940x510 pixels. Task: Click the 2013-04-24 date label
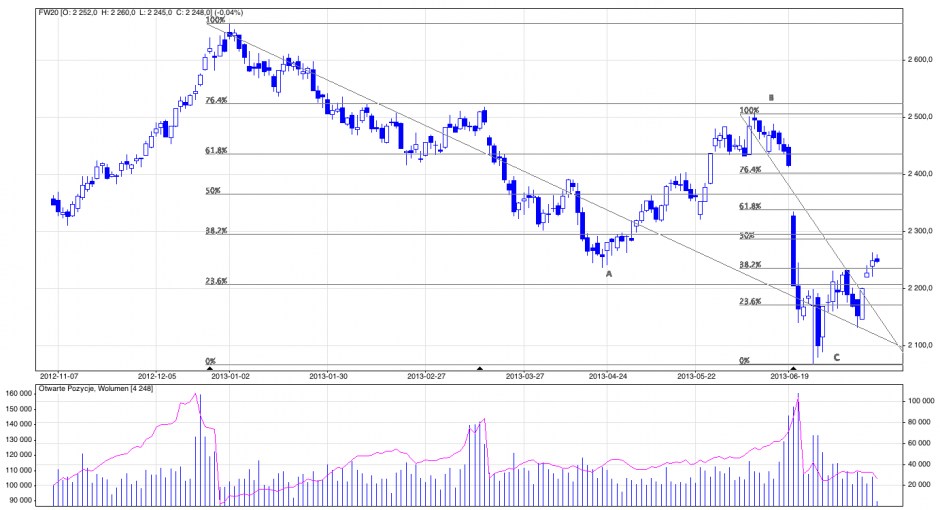608,377
